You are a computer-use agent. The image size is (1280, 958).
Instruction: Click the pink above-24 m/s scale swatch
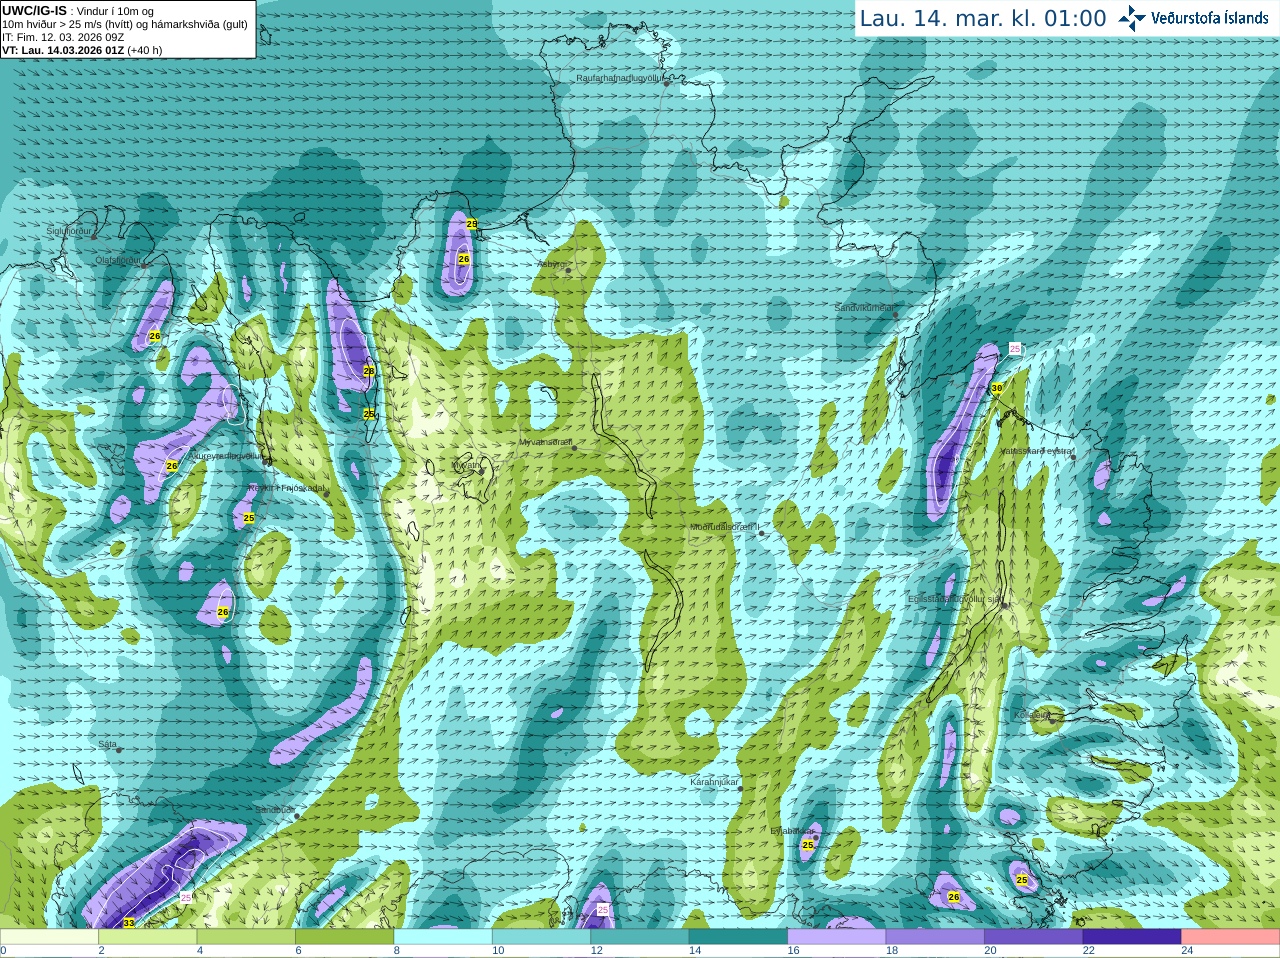pos(1231,937)
